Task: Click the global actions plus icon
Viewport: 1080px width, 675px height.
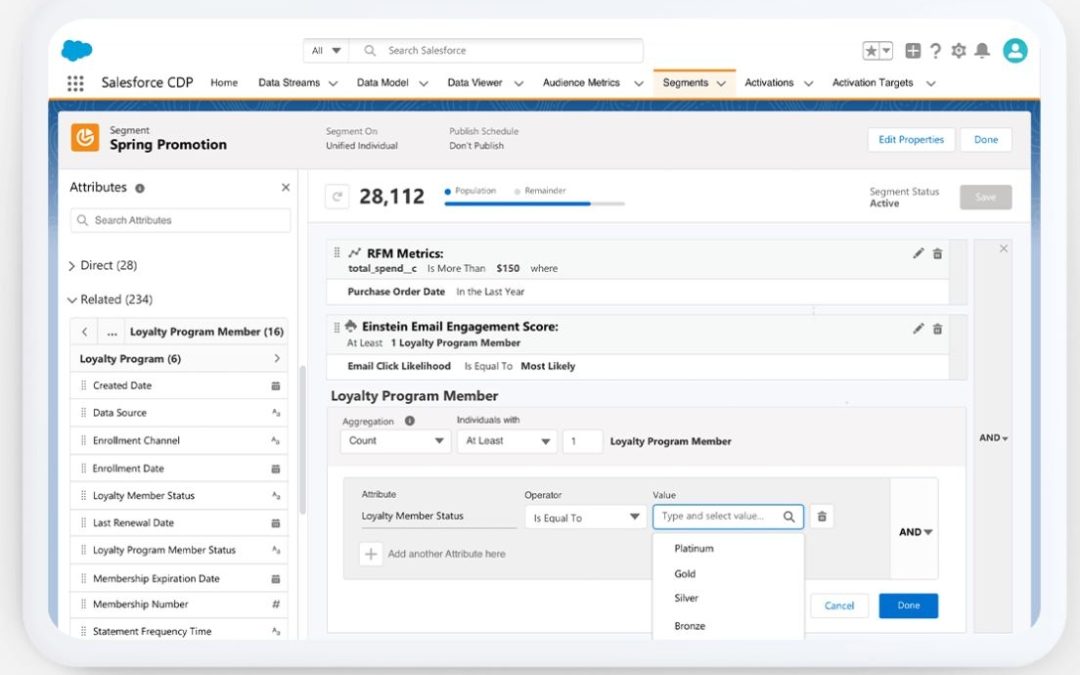Action: (913, 50)
